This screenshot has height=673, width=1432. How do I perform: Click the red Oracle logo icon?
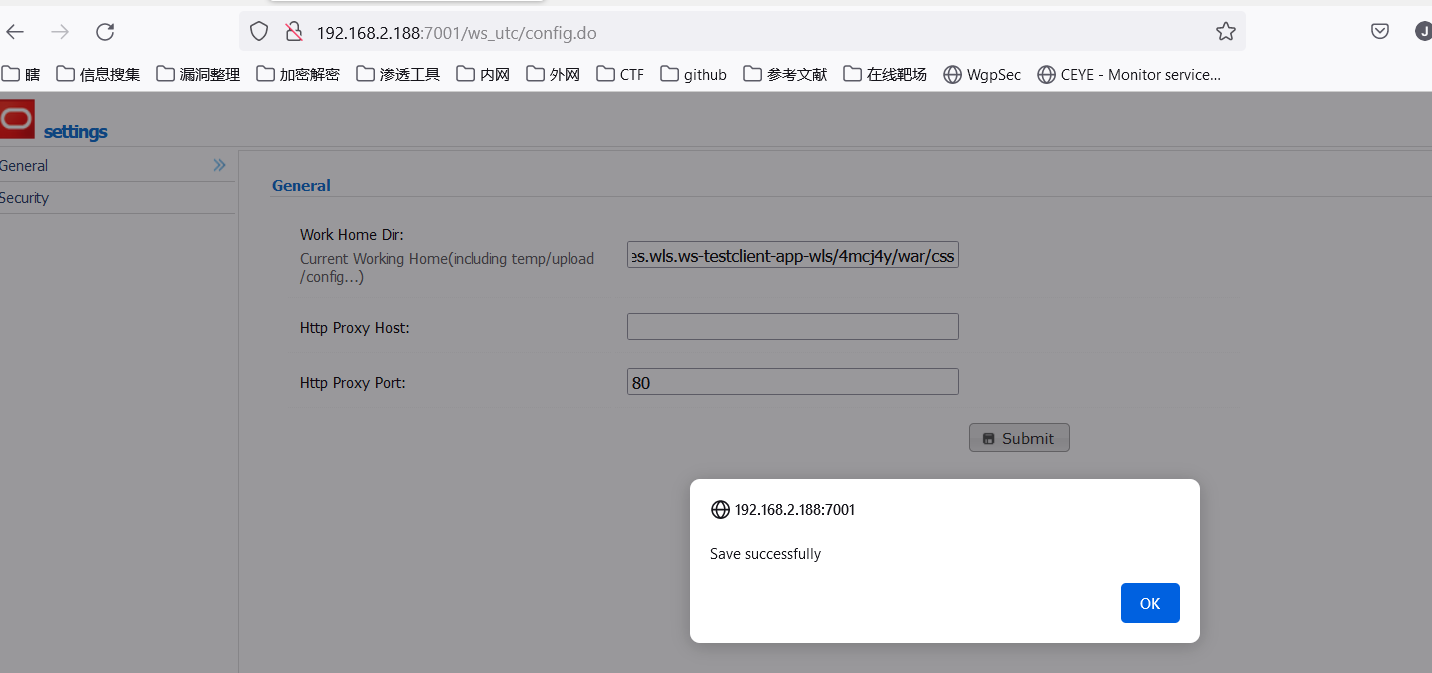[x=17, y=119]
